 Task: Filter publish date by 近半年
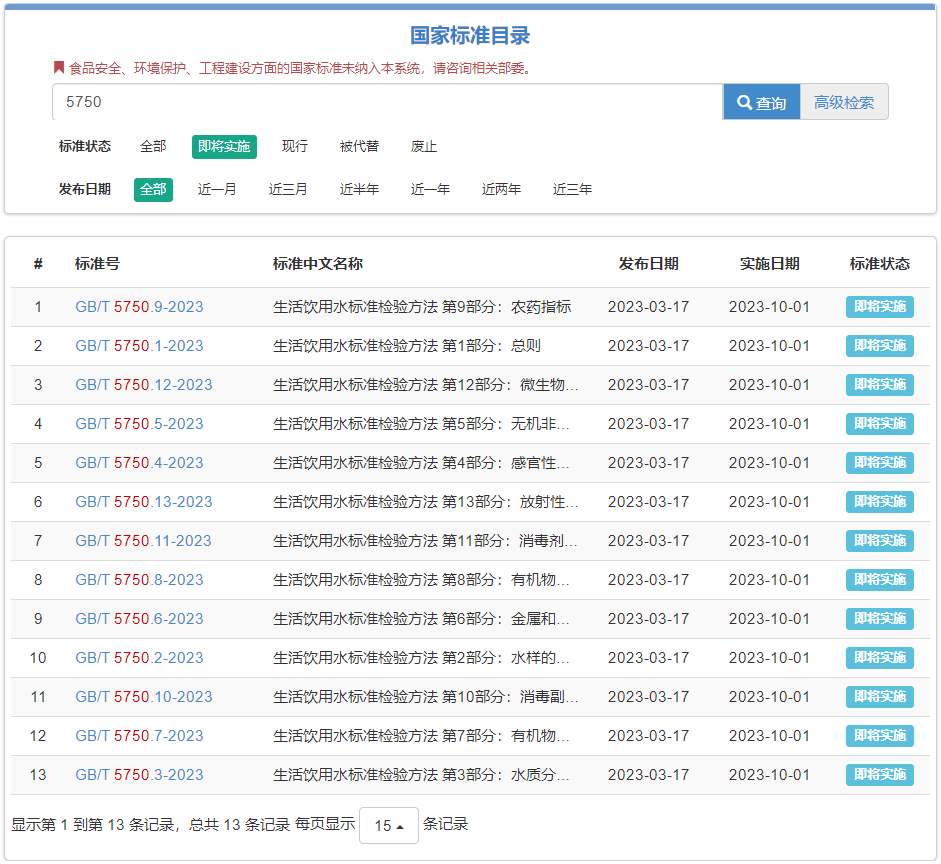click(x=359, y=189)
